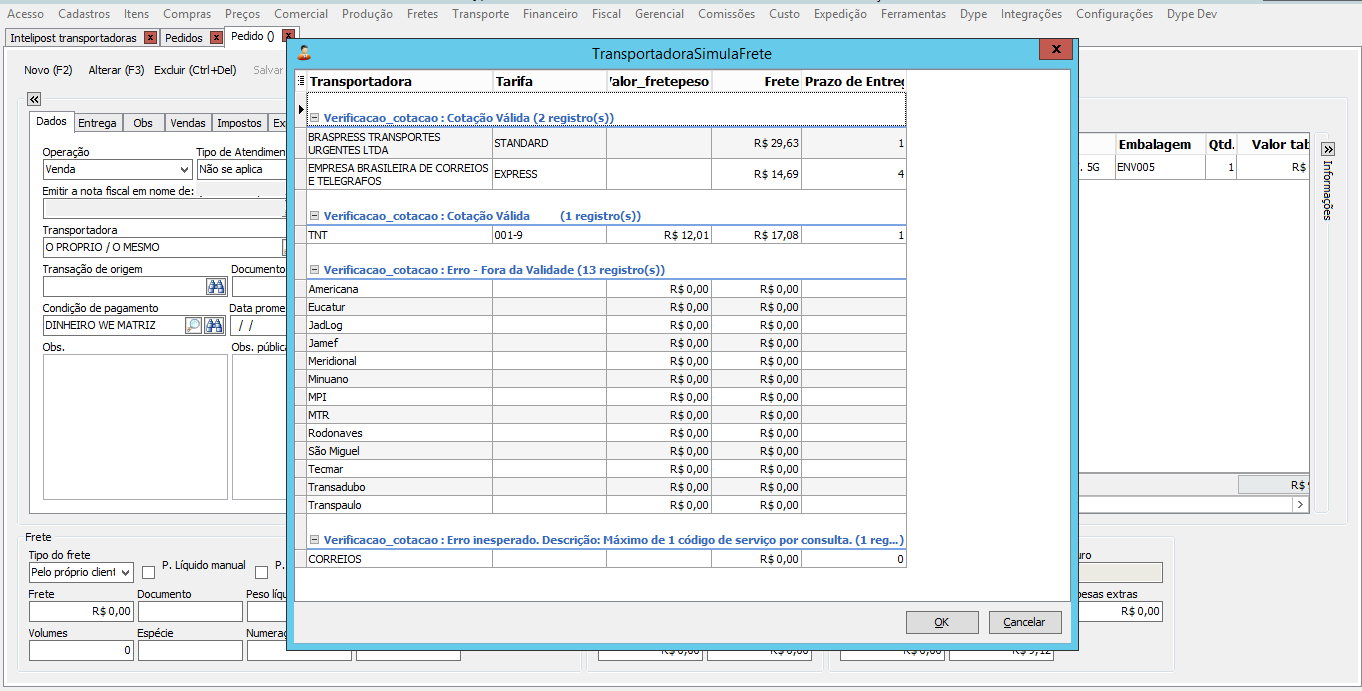The width and height of the screenshot is (1362, 691).
Task: Open the Financeiro menu
Action: 550,14
